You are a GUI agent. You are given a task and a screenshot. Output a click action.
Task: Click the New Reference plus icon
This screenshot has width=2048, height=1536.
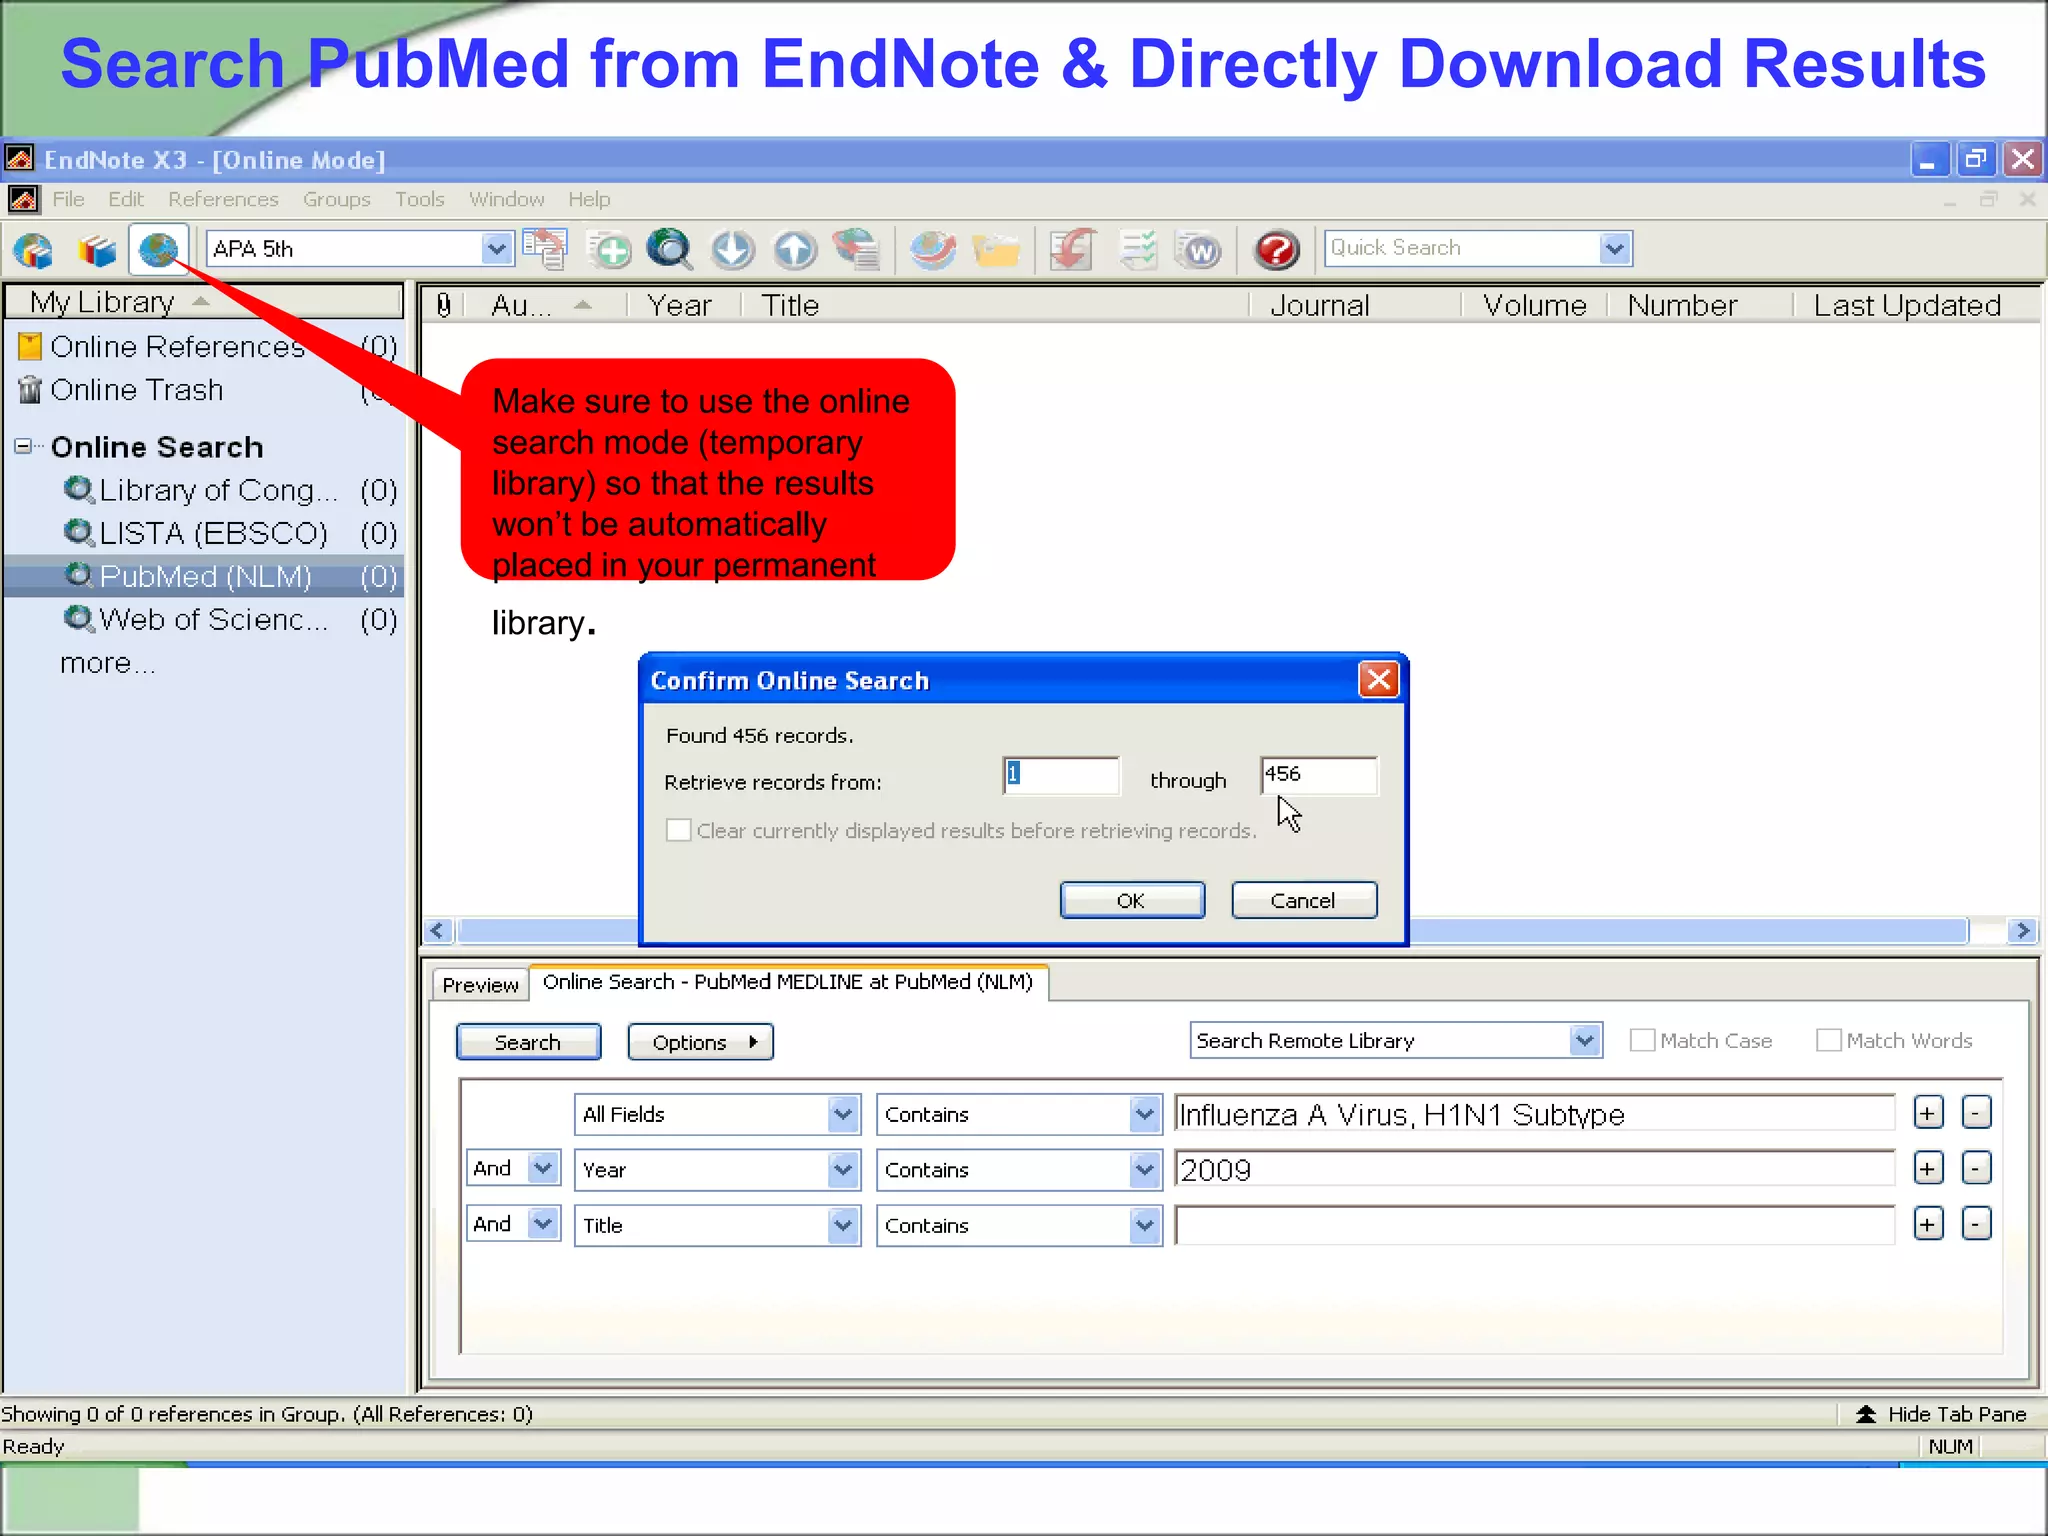tap(609, 250)
